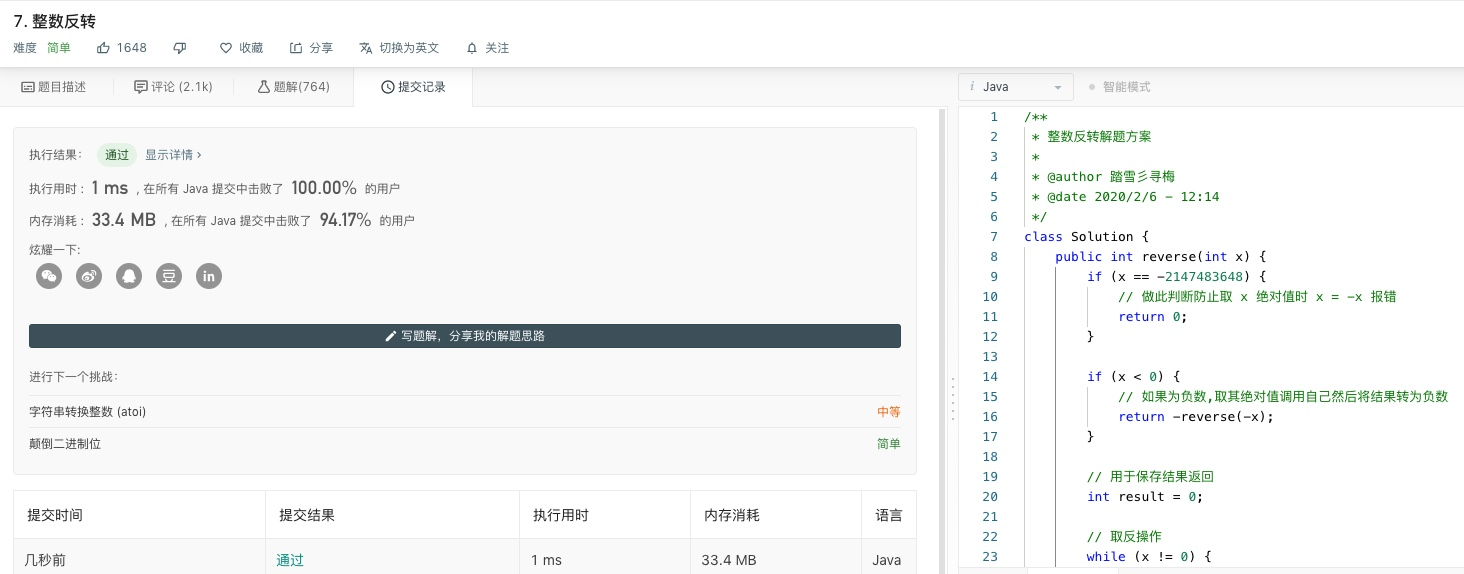Click the 几秒前 submission time cell
This screenshot has height=574, width=1464.
pyautogui.click(x=45, y=560)
